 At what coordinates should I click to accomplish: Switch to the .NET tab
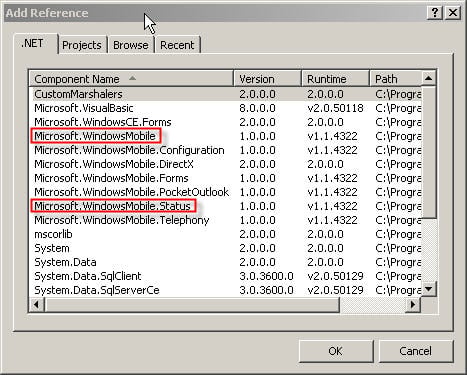click(36, 44)
